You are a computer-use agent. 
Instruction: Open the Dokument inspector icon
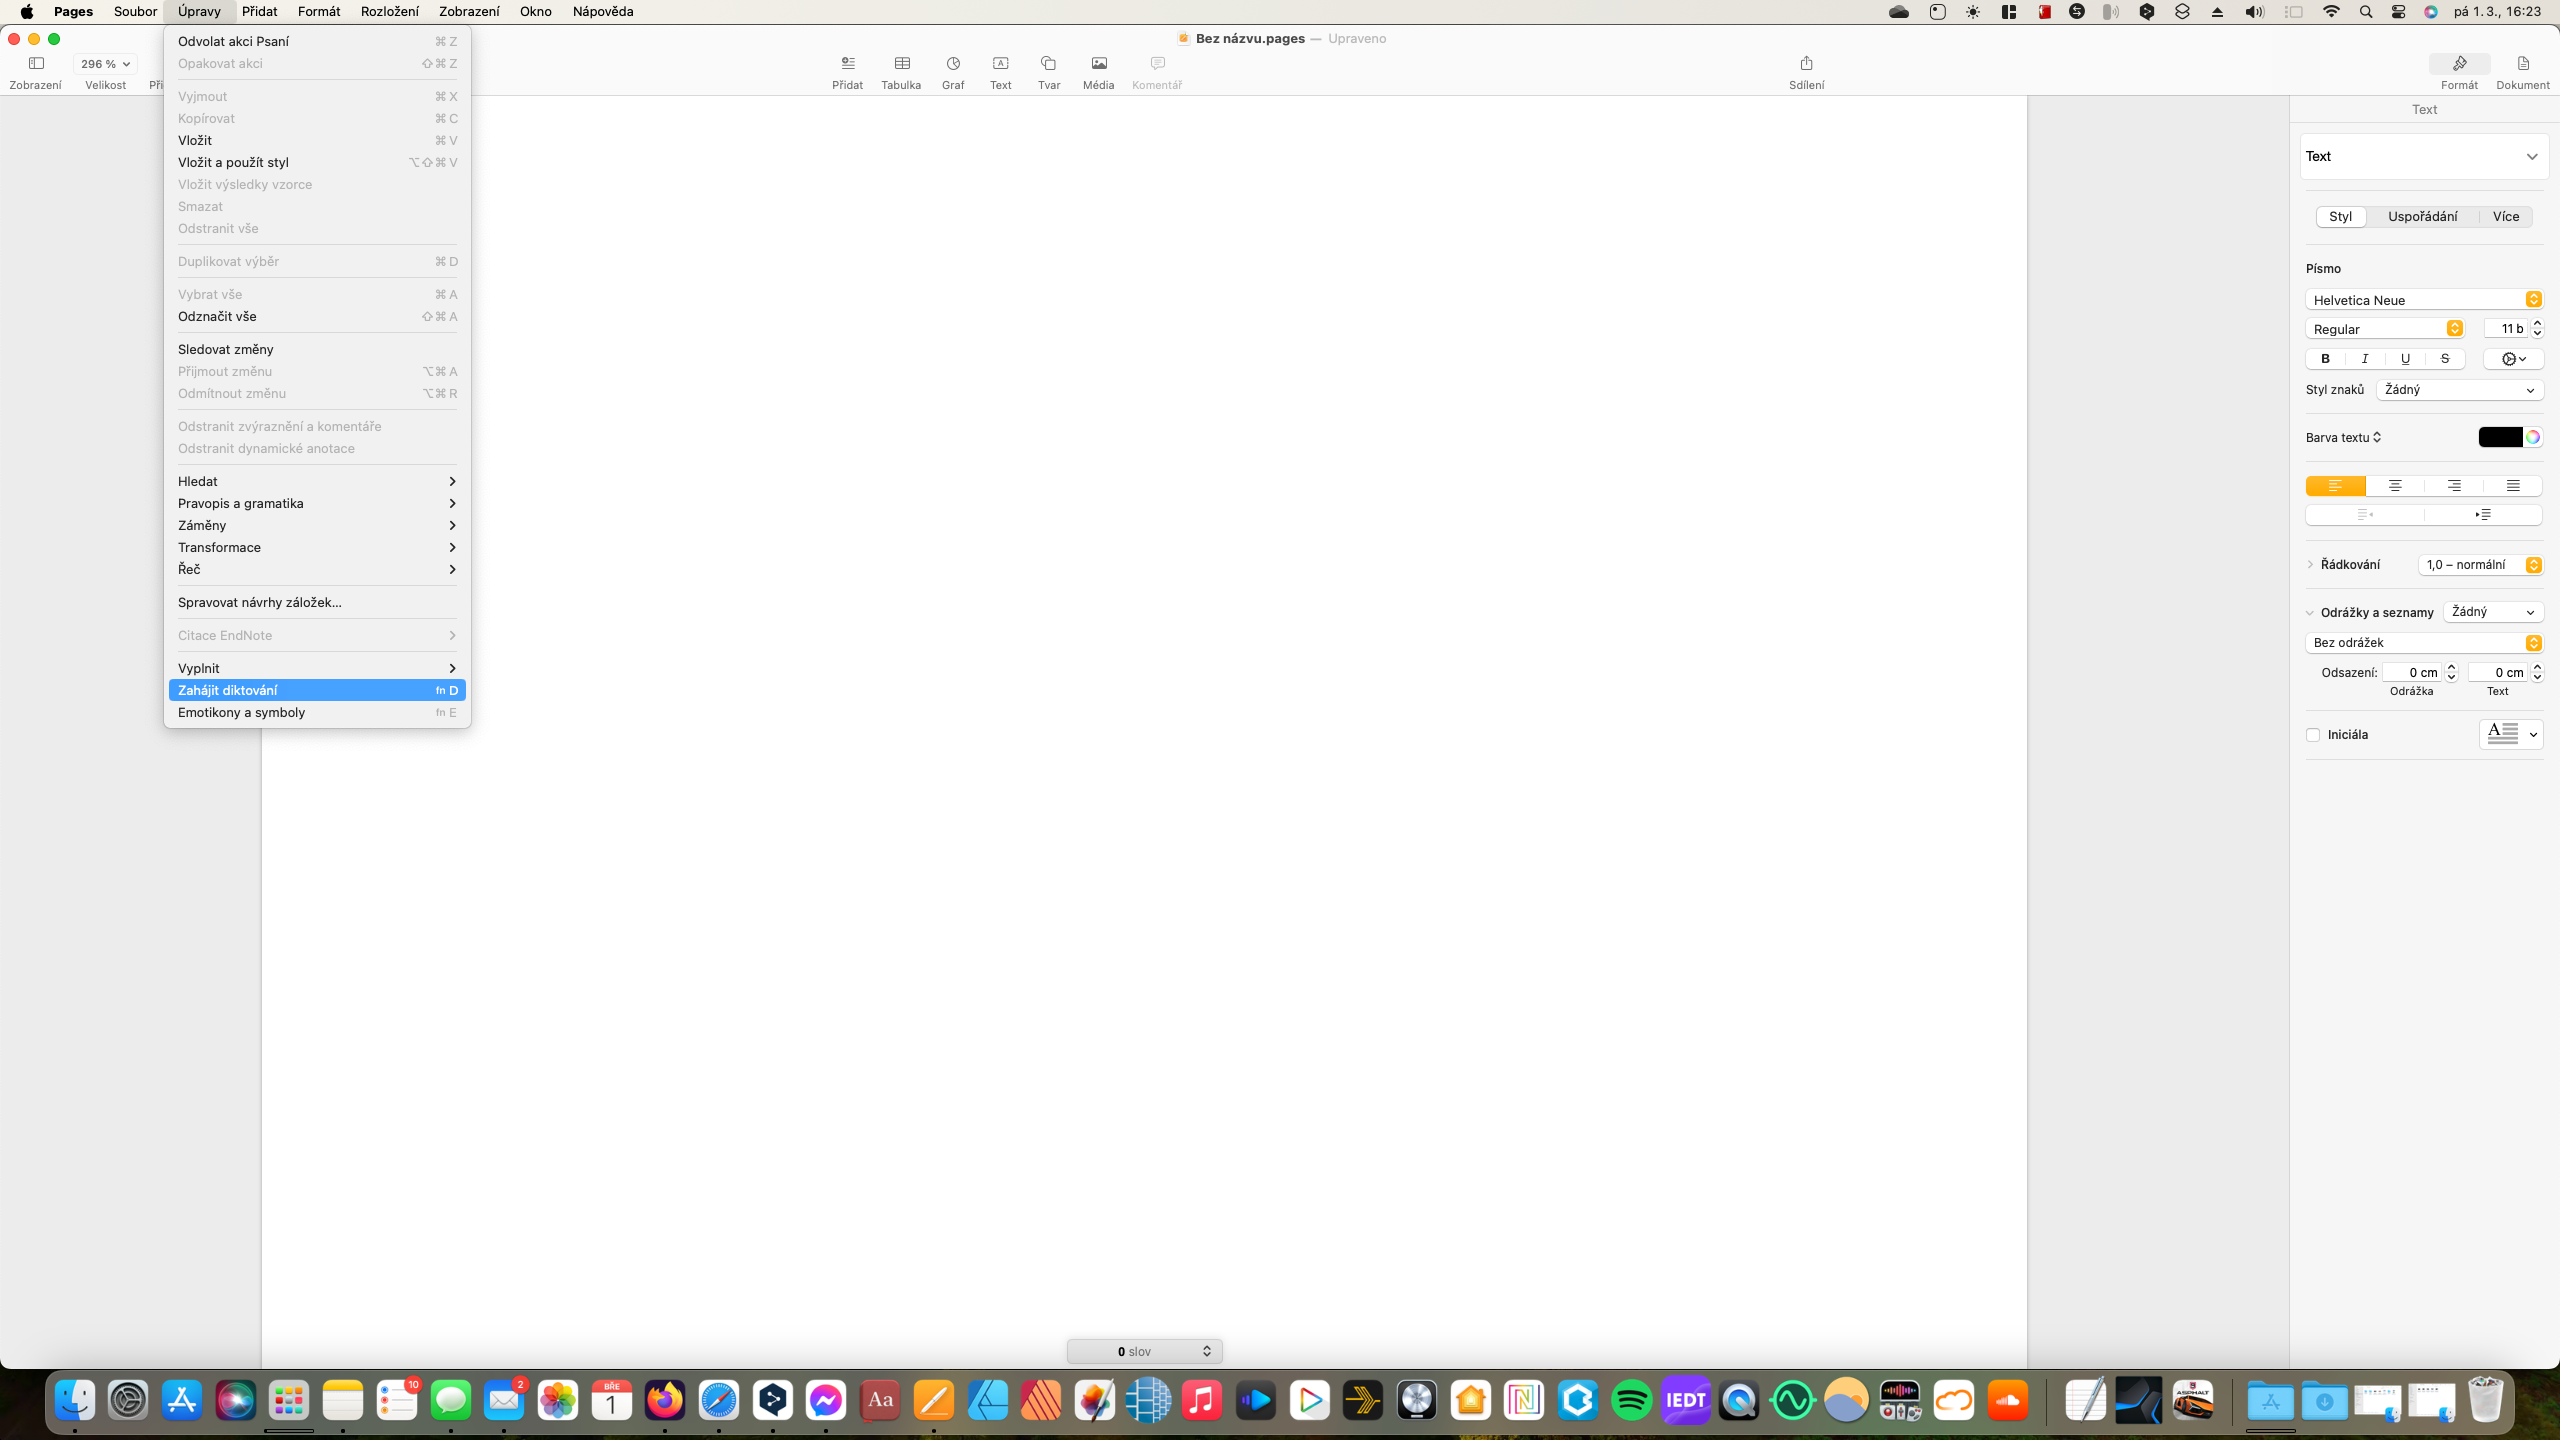[2522, 64]
